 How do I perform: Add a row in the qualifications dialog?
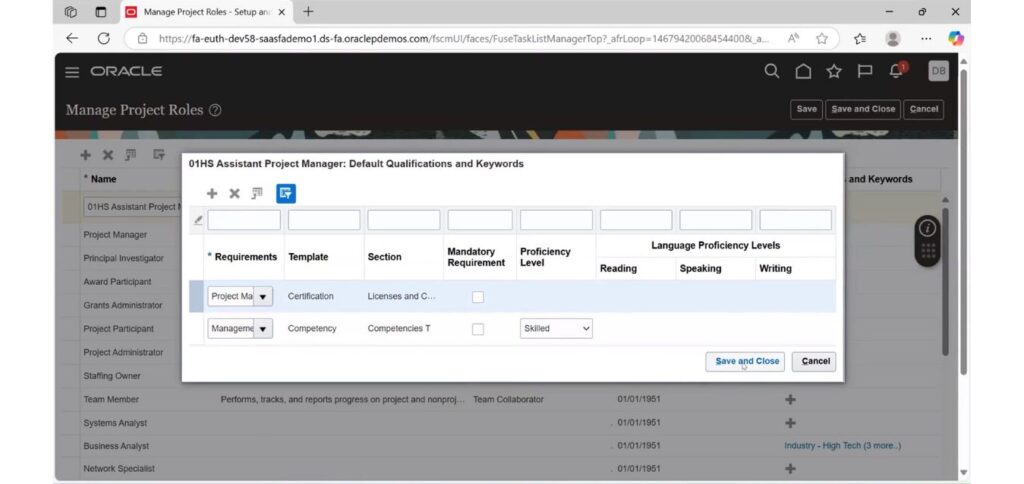point(212,193)
